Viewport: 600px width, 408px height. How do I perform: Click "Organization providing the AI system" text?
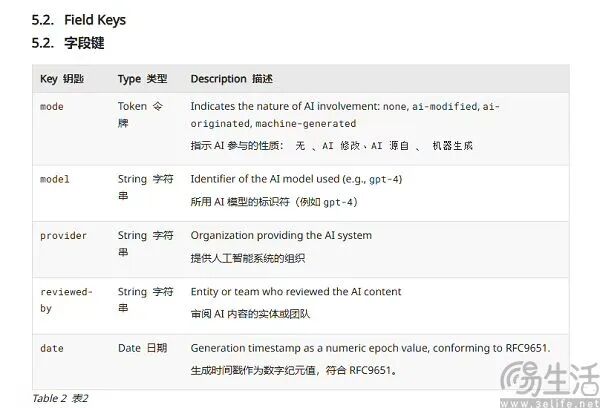[281, 236]
